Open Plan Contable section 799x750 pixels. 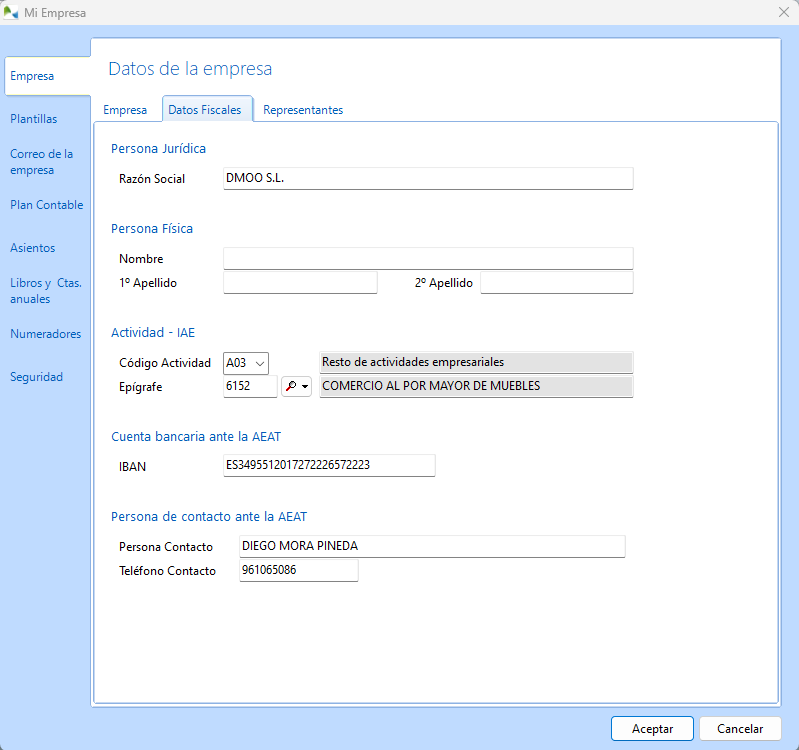click(x=47, y=205)
